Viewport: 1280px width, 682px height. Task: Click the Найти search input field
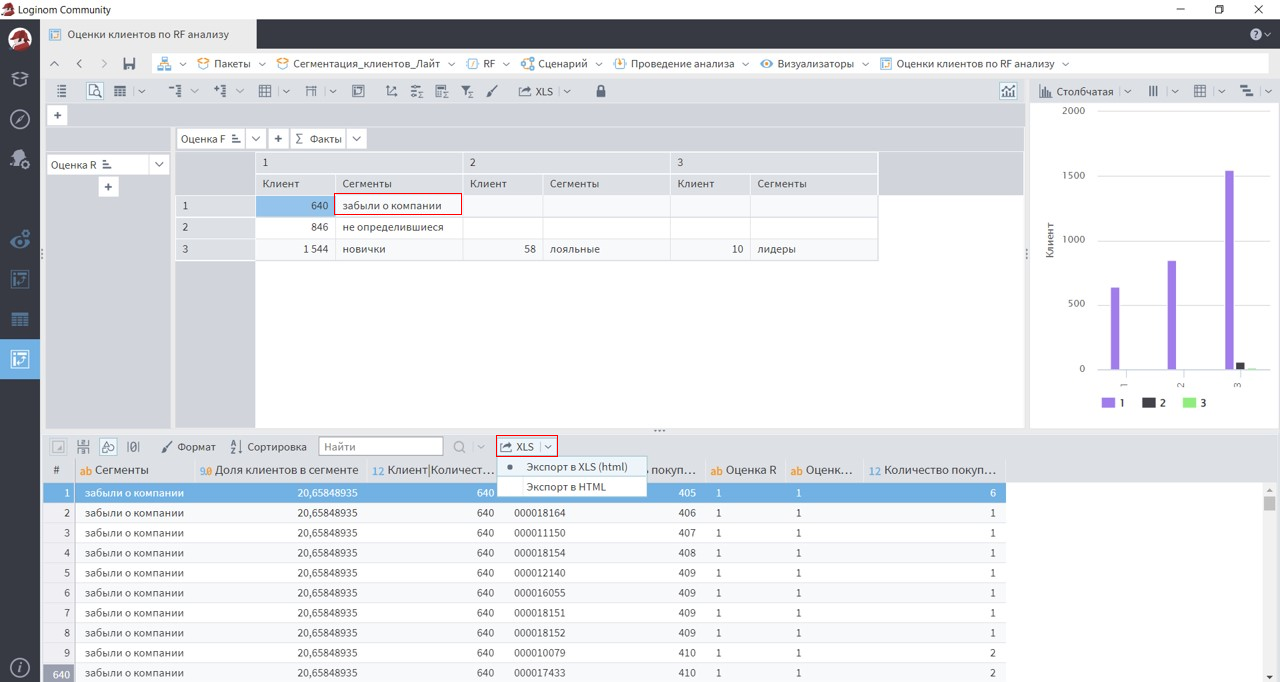(380, 447)
